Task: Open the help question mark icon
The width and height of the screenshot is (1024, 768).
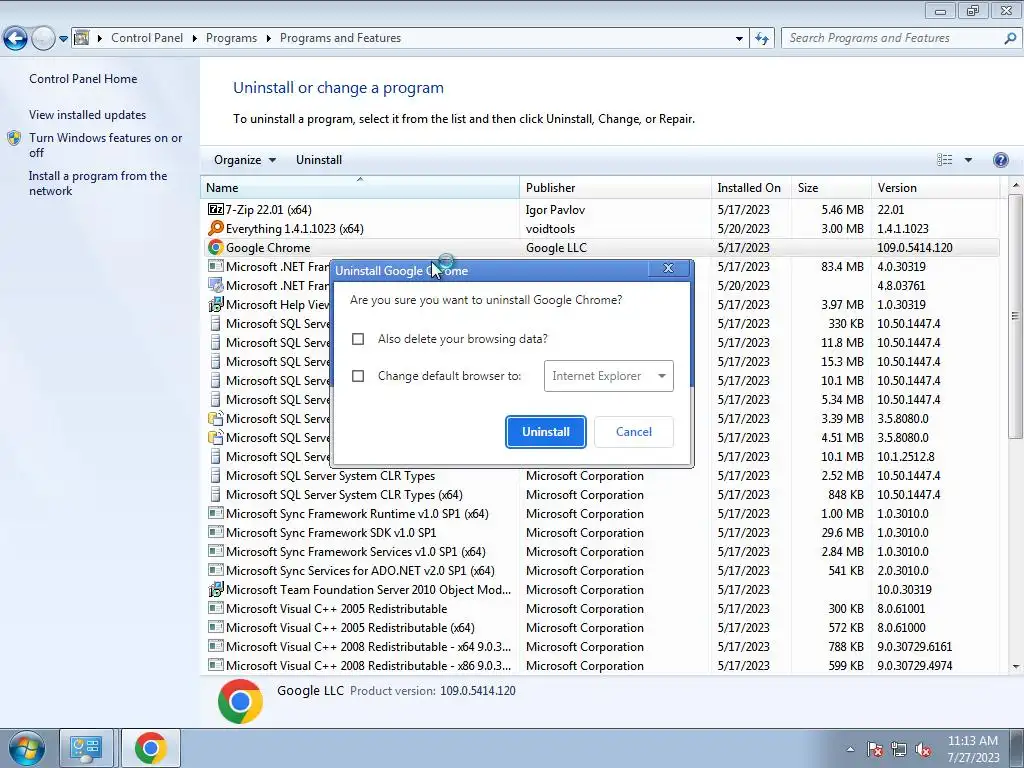Action: [x=1000, y=160]
